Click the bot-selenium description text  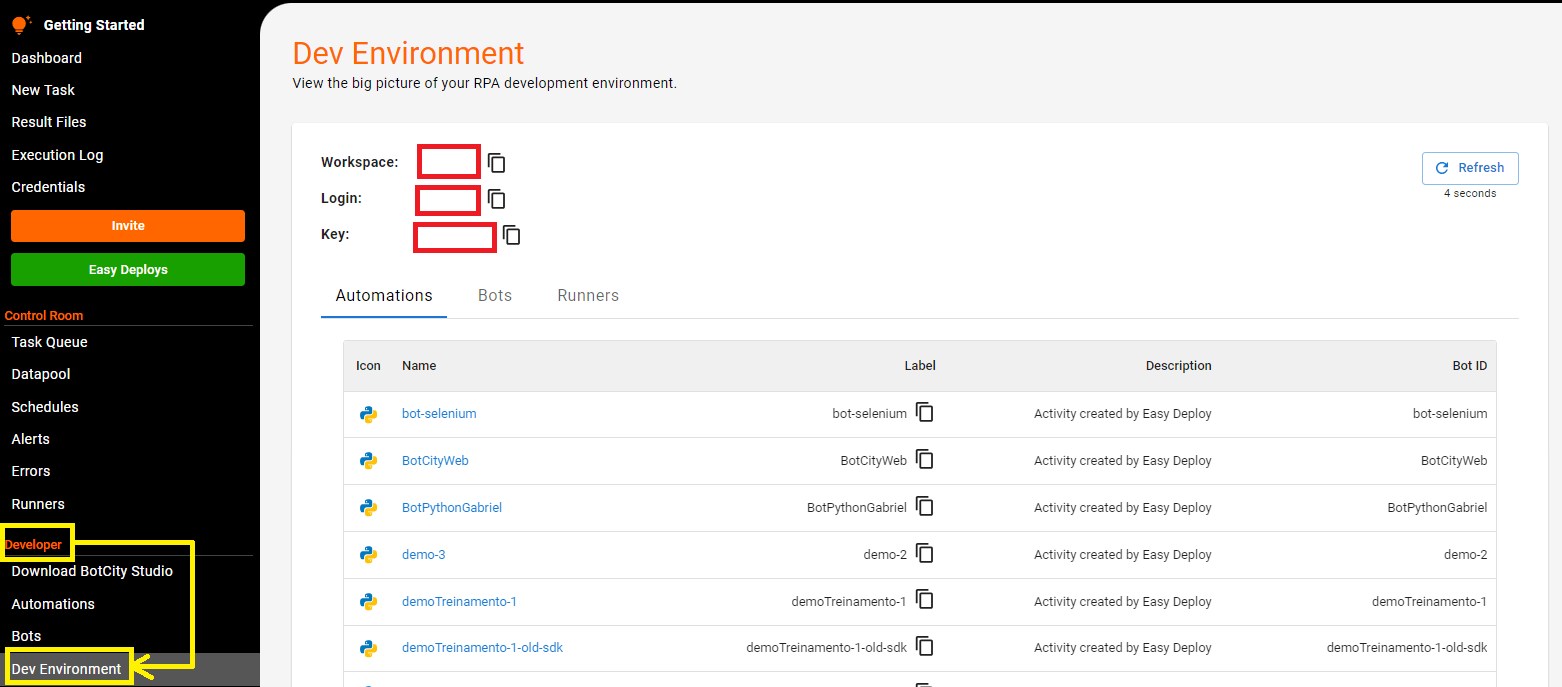(x=1123, y=413)
